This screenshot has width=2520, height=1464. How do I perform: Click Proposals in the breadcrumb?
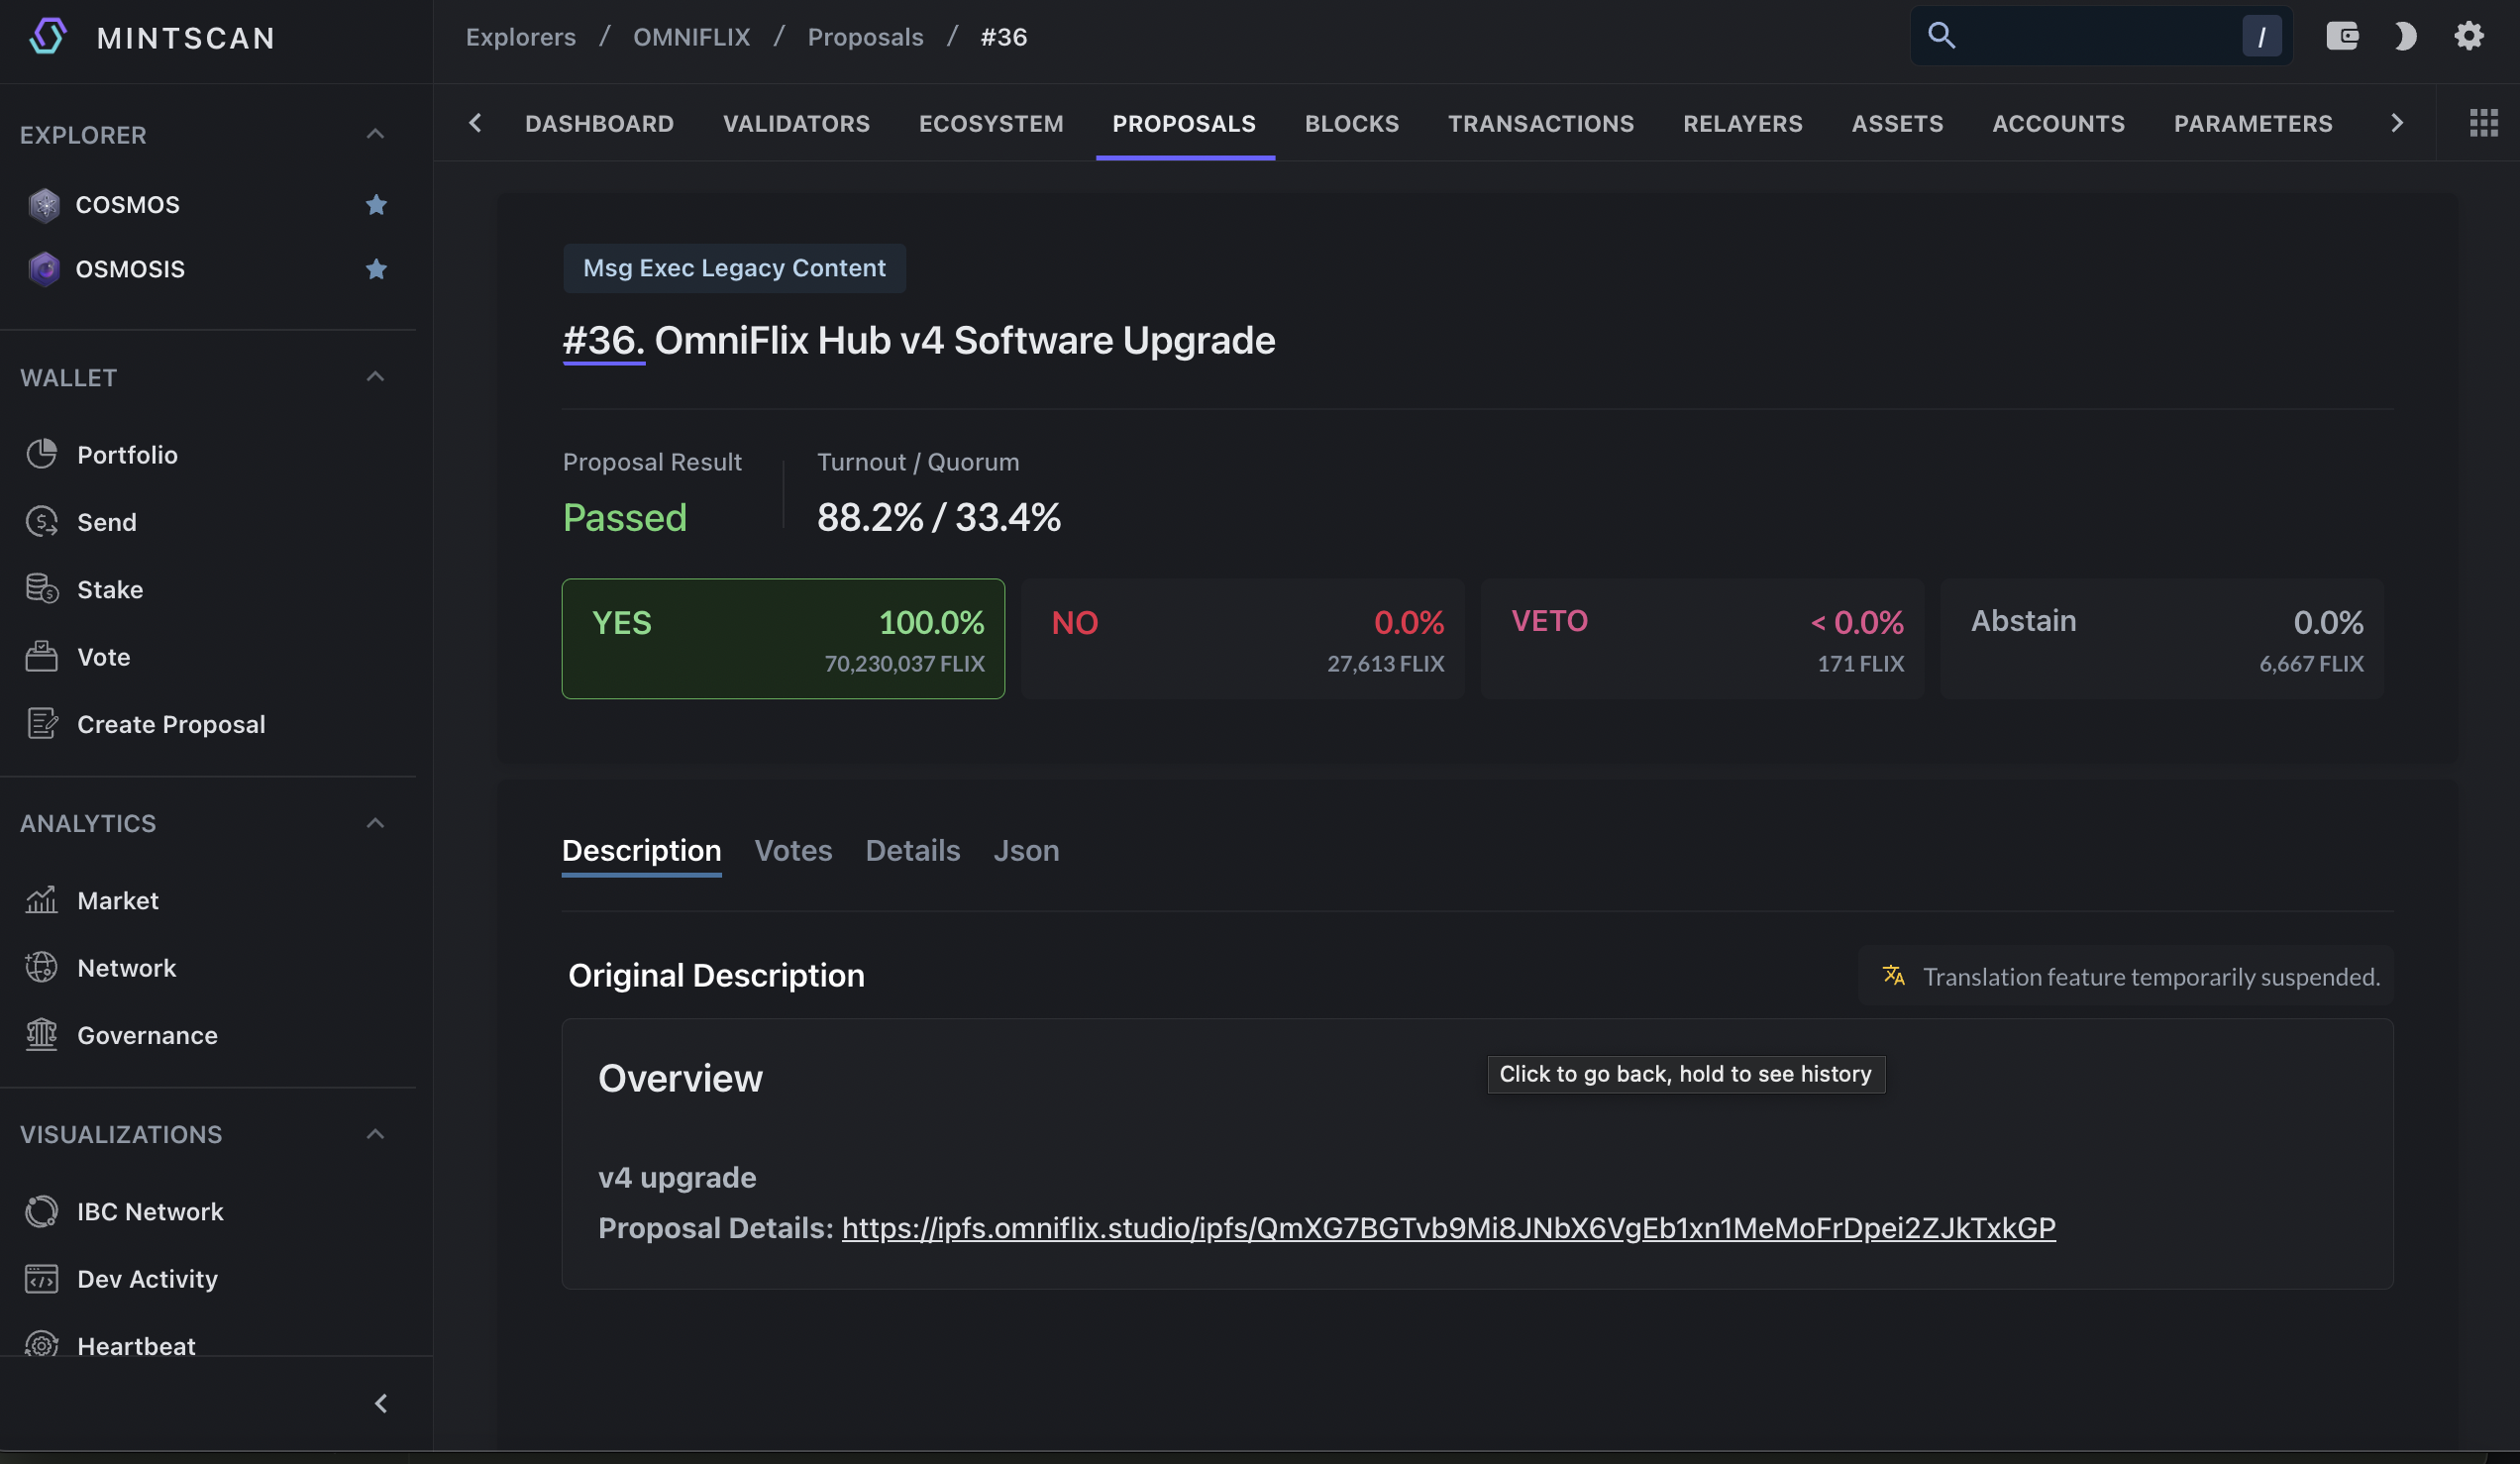tap(865, 37)
